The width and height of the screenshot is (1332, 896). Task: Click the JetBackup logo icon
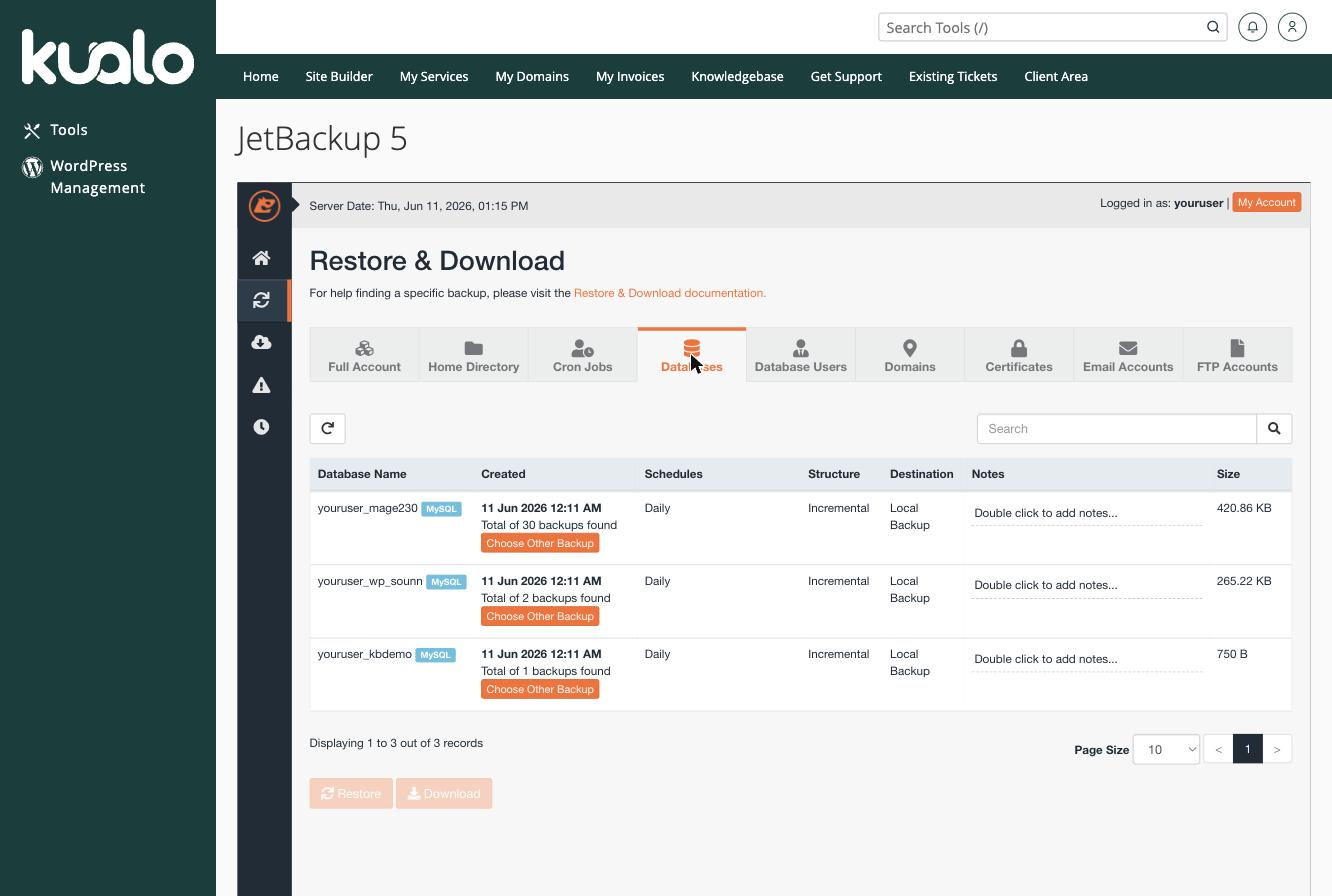264,205
